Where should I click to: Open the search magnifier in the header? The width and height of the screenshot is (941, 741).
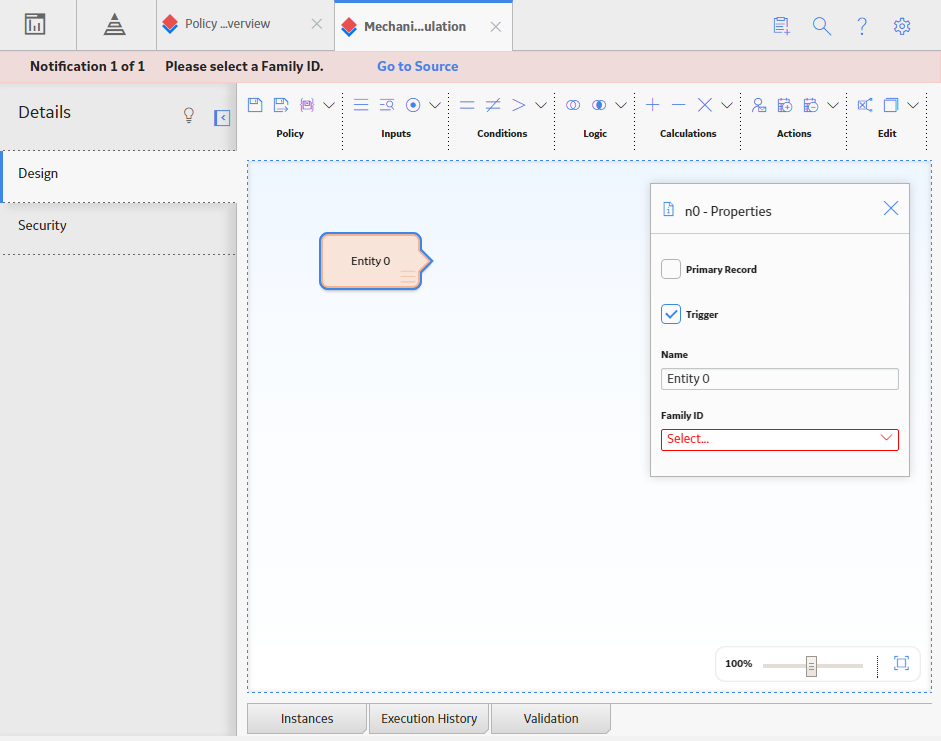tap(822, 26)
